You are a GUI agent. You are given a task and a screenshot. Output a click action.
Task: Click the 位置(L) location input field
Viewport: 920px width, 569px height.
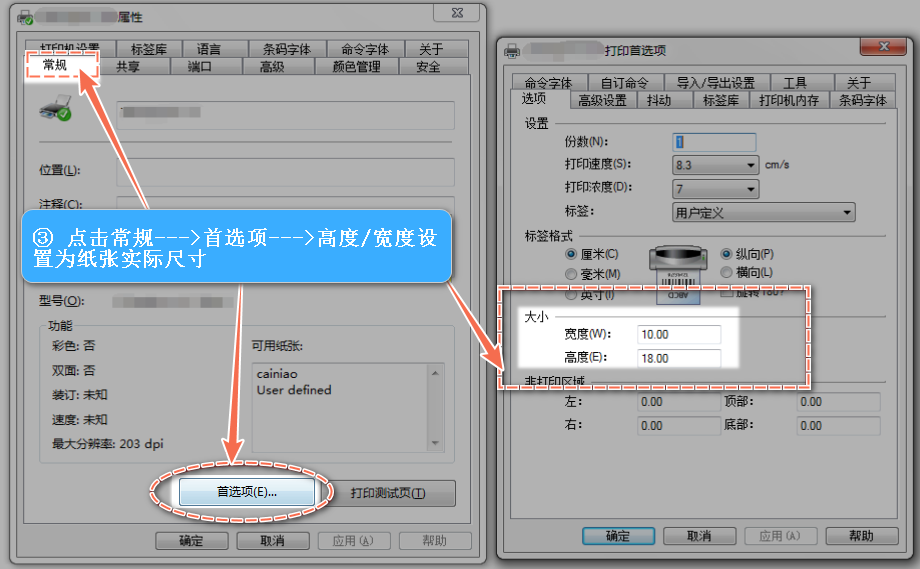[x=286, y=172]
